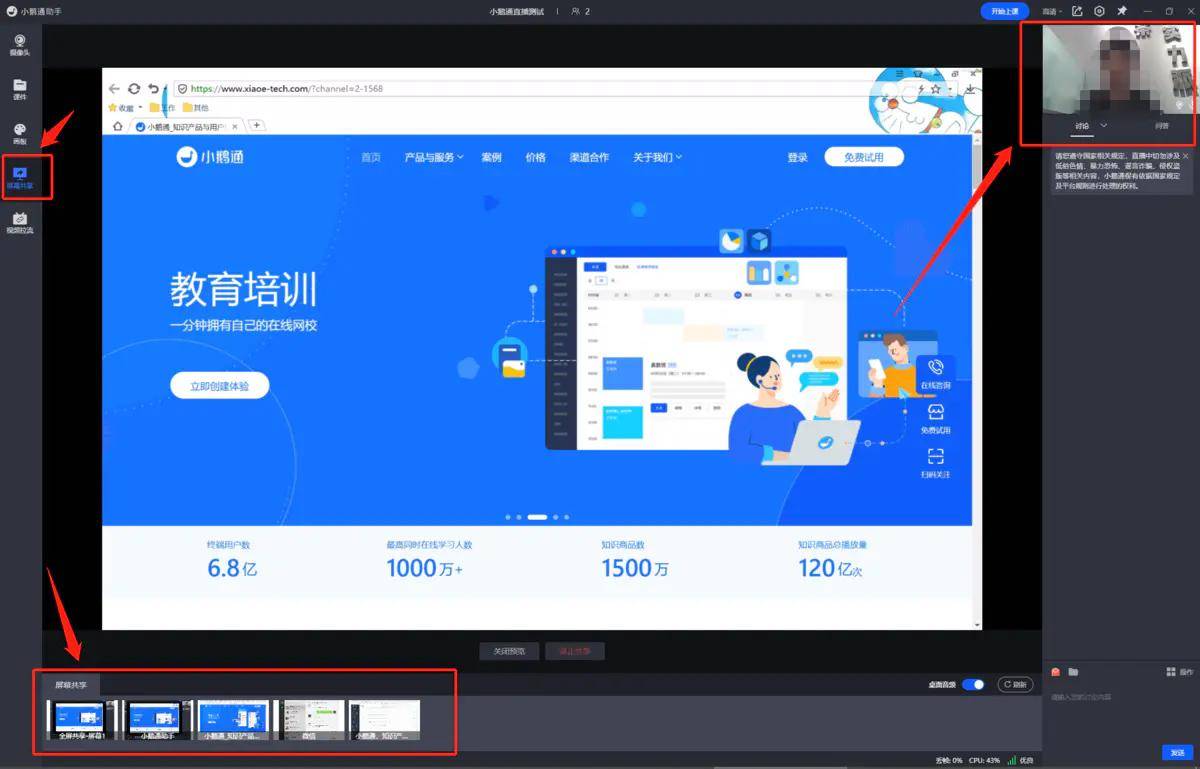
Task: Switch to the 问答 Q&A tab
Action: click(x=1162, y=126)
